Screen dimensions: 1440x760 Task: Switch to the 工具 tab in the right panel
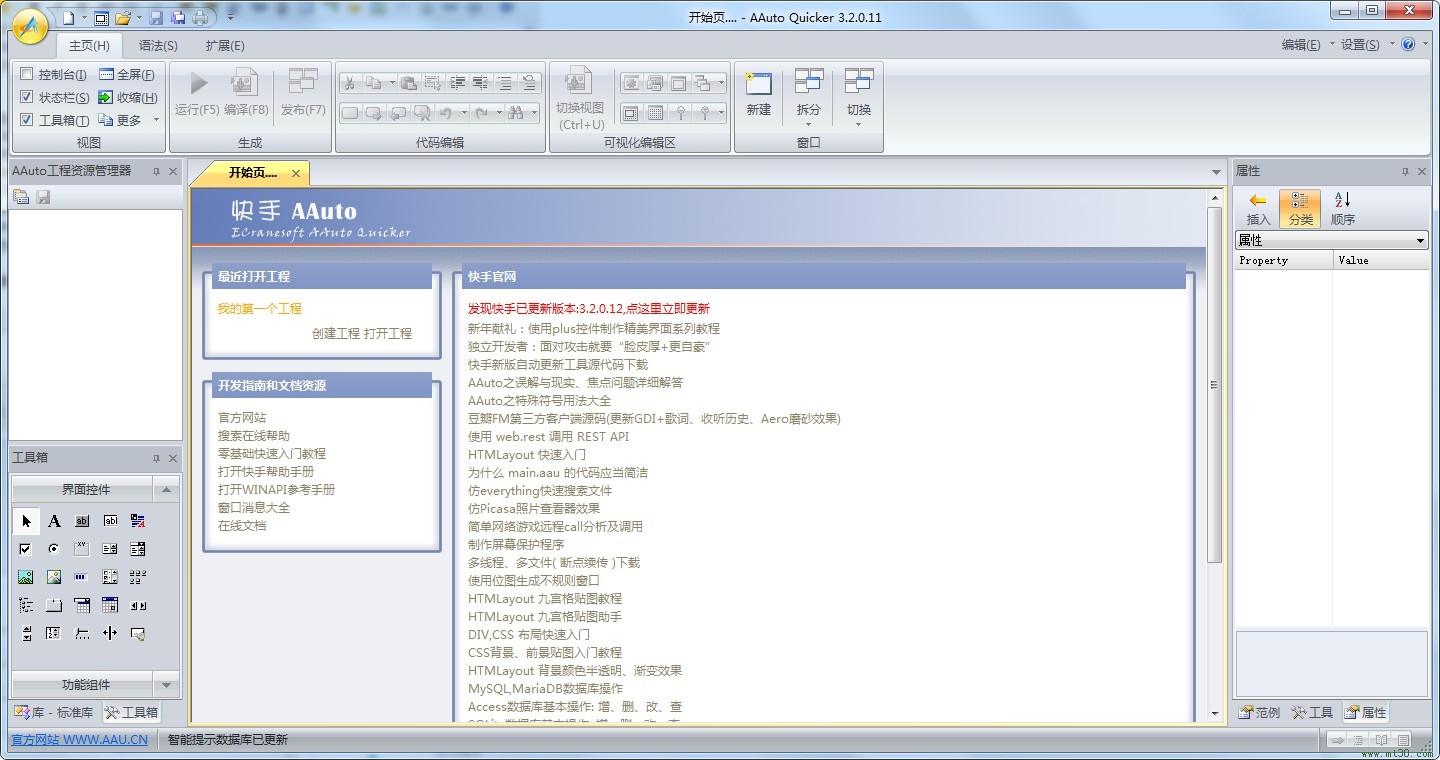point(1312,713)
